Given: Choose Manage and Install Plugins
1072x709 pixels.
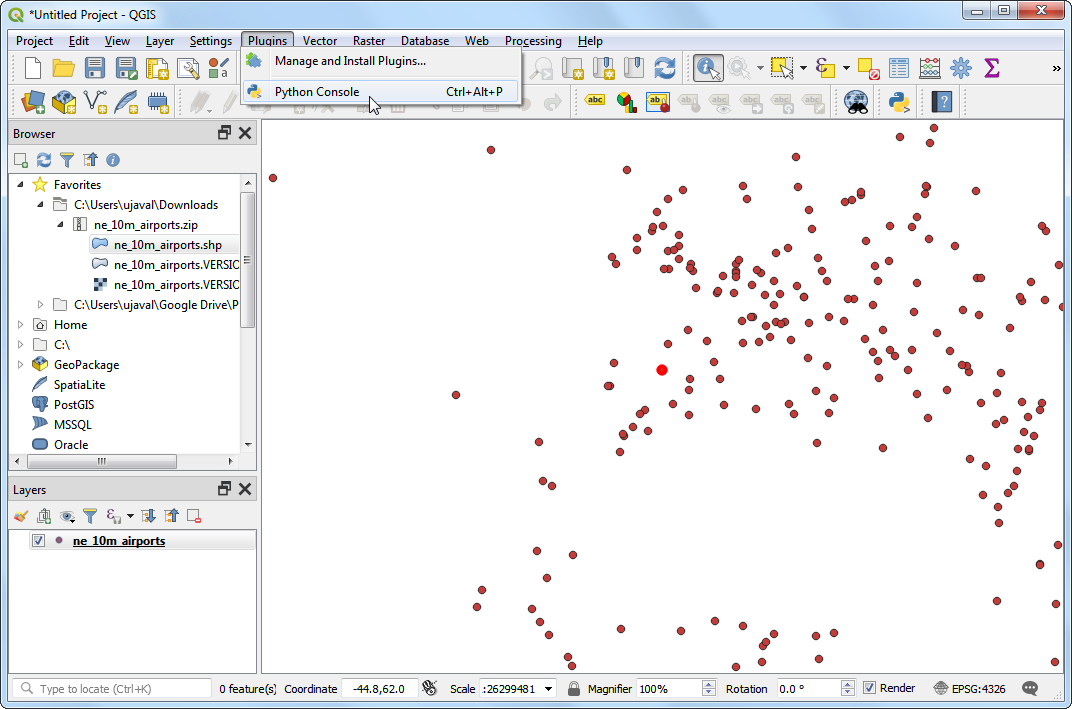Looking at the screenshot, I should click(x=350, y=61).
